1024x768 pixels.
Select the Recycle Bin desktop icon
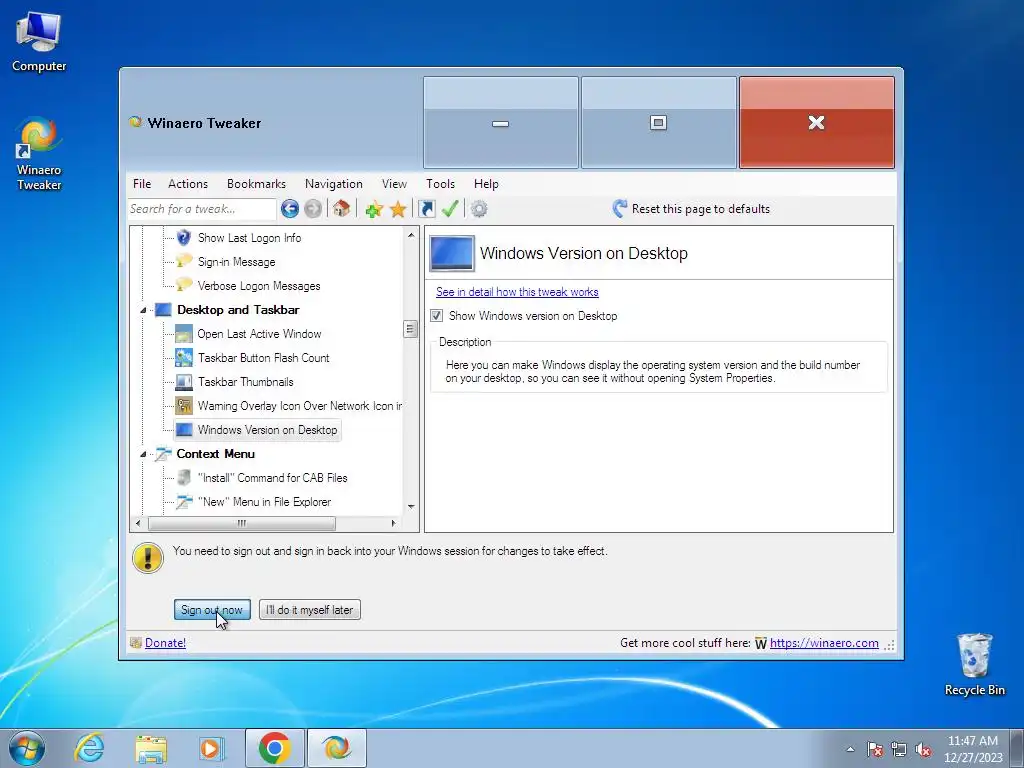[x=974, y=664]
